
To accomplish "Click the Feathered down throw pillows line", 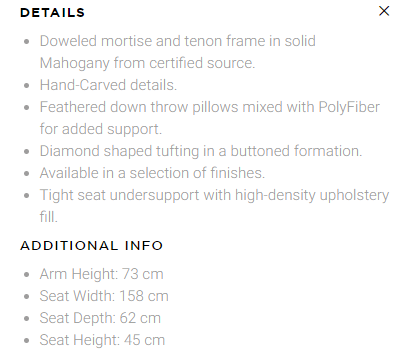I will (210, 107).
